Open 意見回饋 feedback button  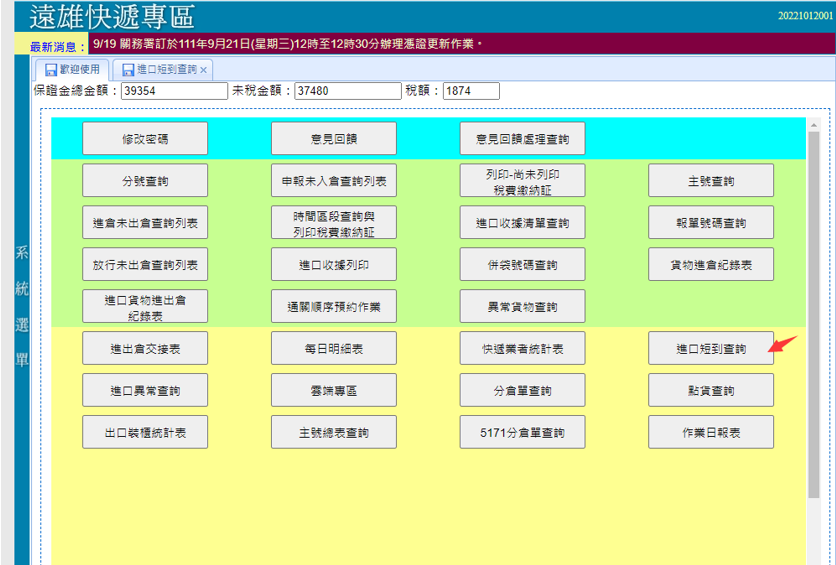click(333, 139)
